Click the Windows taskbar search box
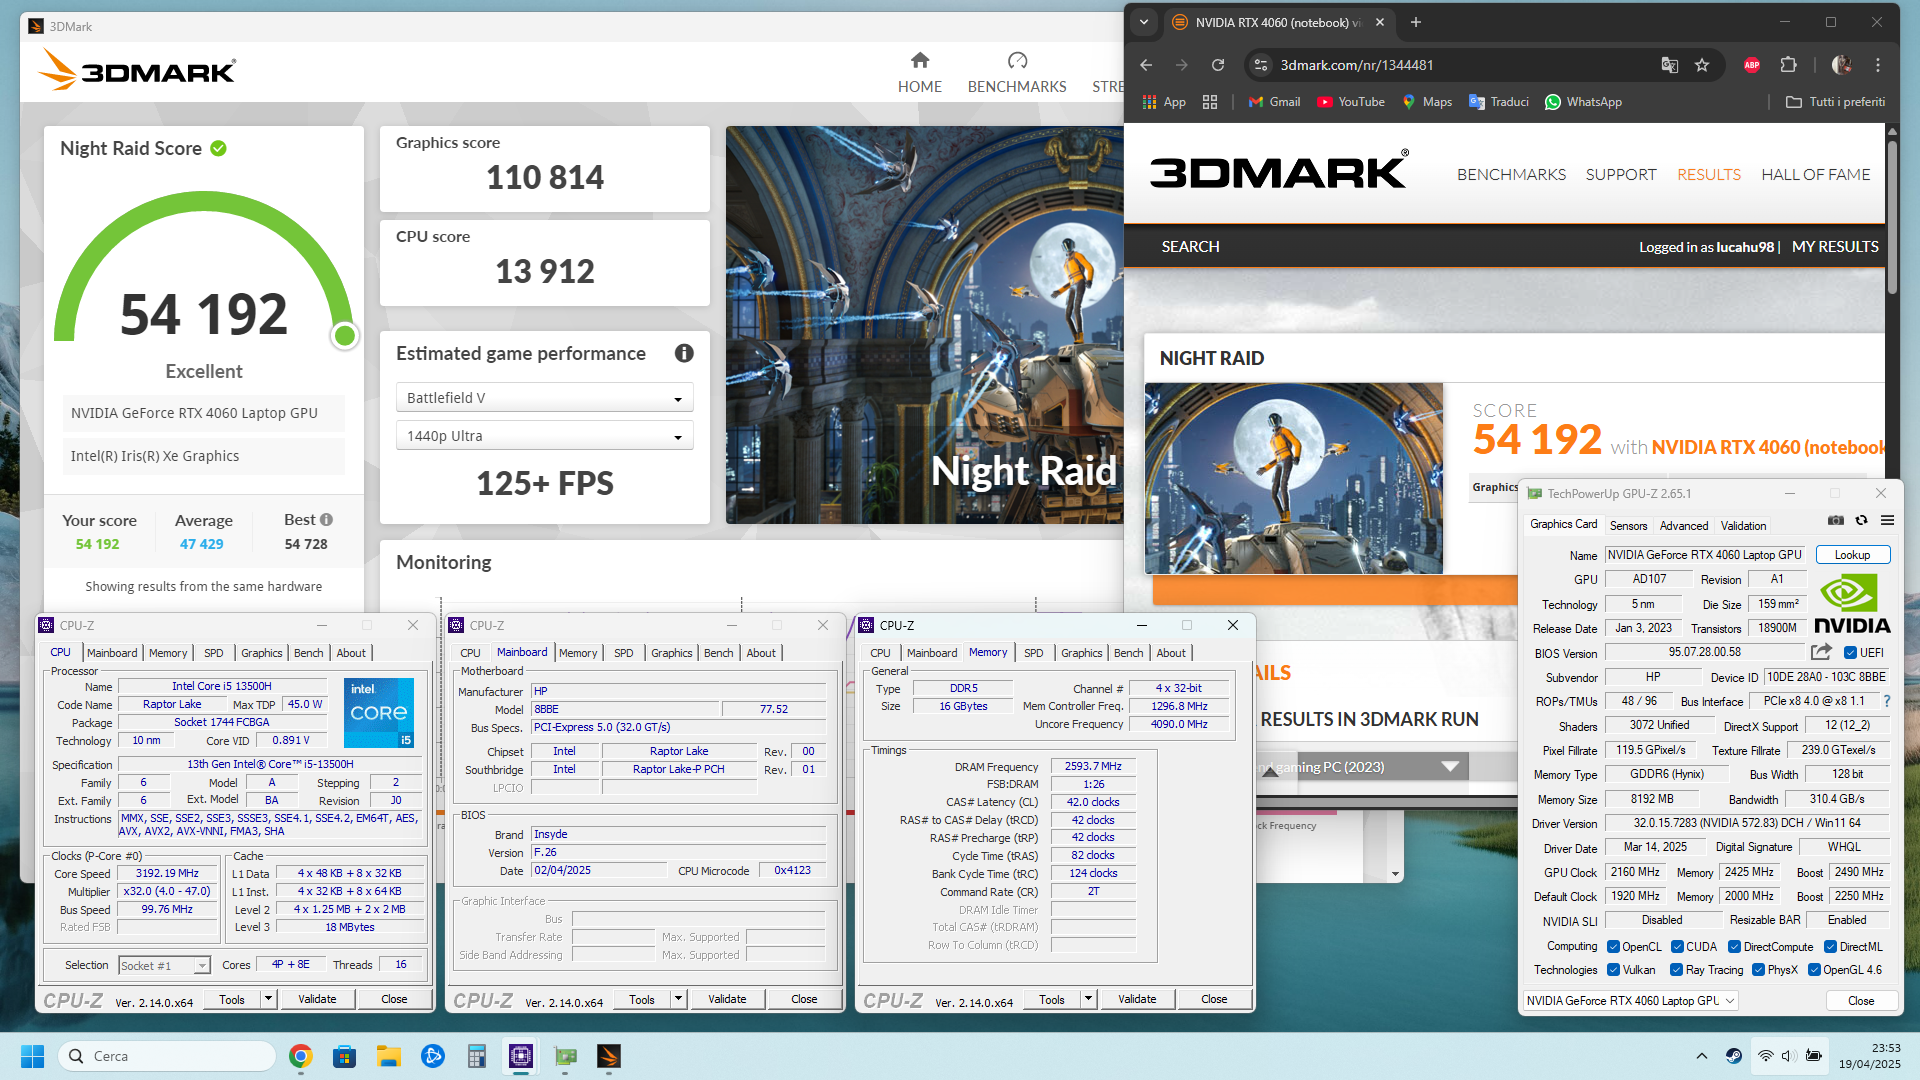This screenshot has height=1080, width=1920. (x=167, y=1056)
